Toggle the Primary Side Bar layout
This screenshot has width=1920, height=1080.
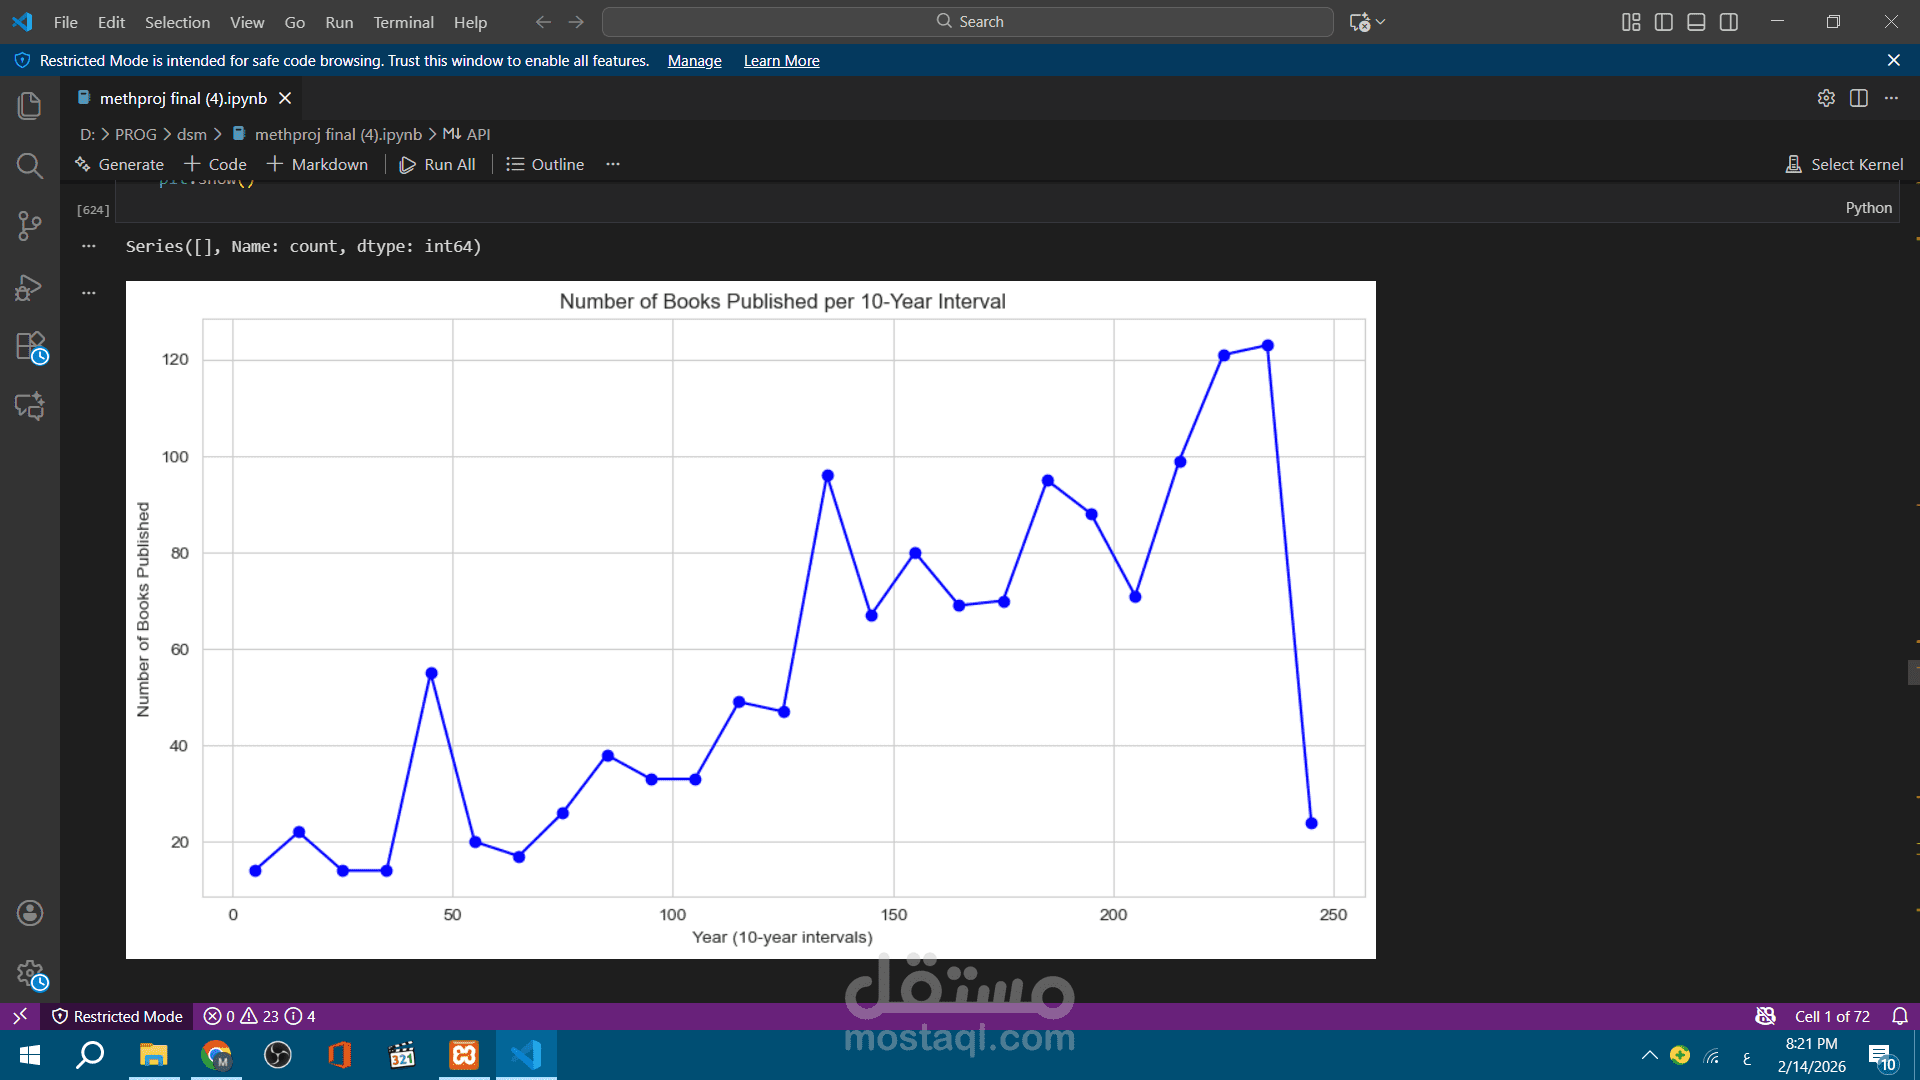(x=1664, y=22)
